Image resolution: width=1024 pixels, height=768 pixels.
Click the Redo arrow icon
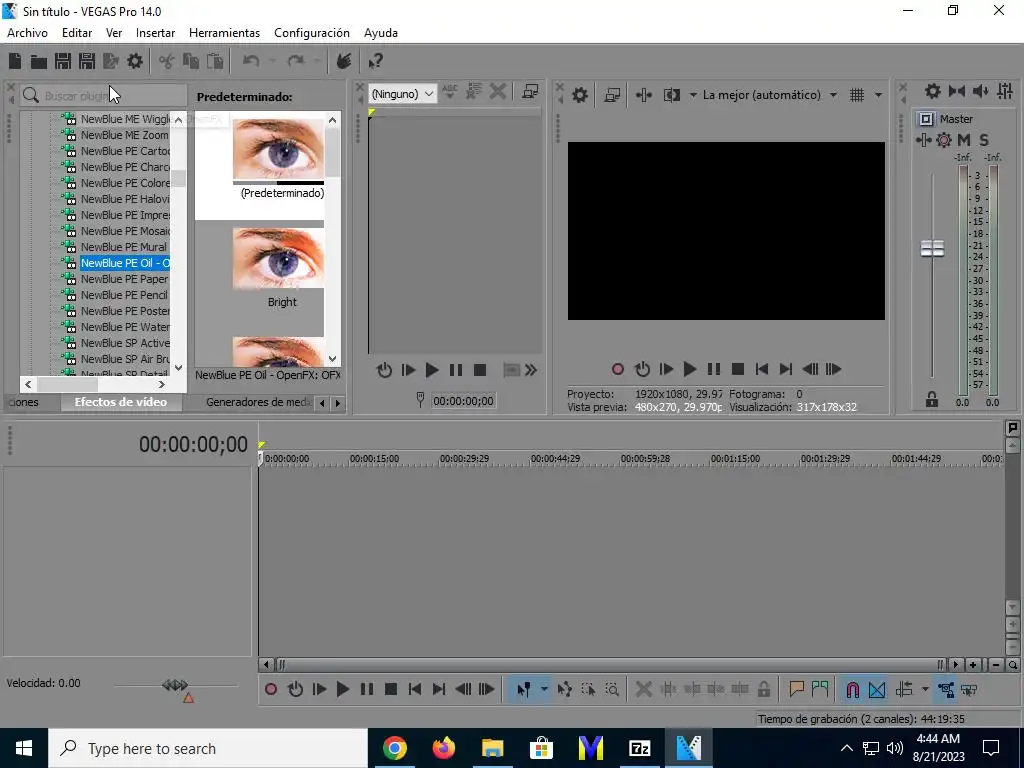[x=296, y=61]
